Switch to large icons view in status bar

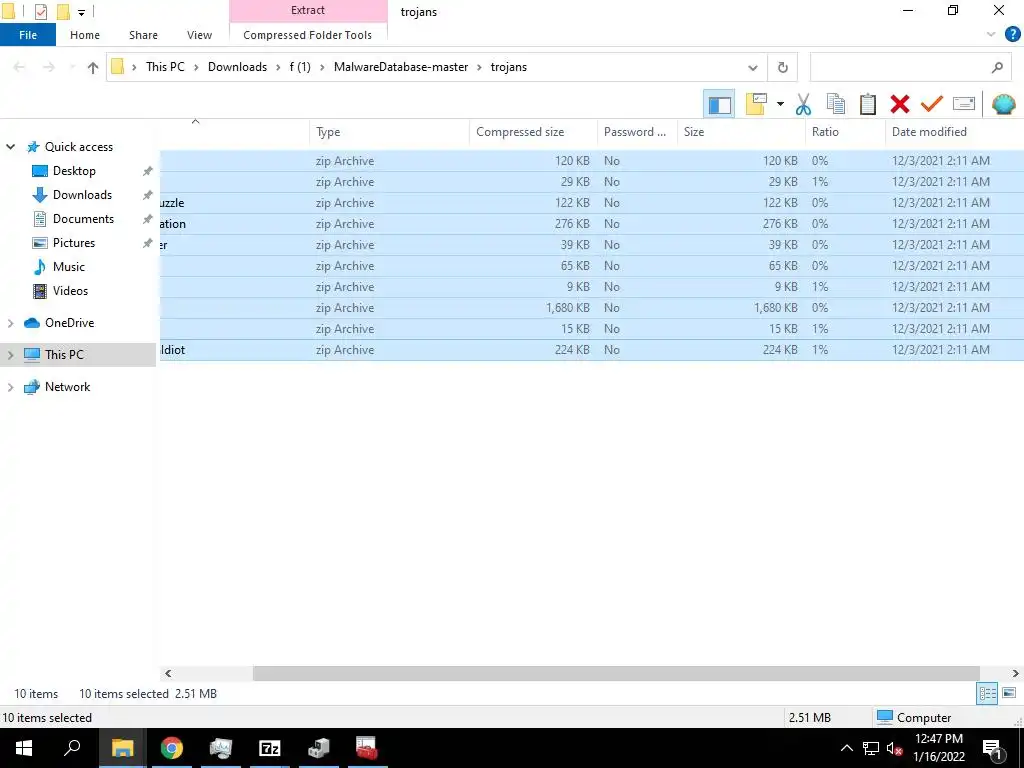click(1009, 694)
